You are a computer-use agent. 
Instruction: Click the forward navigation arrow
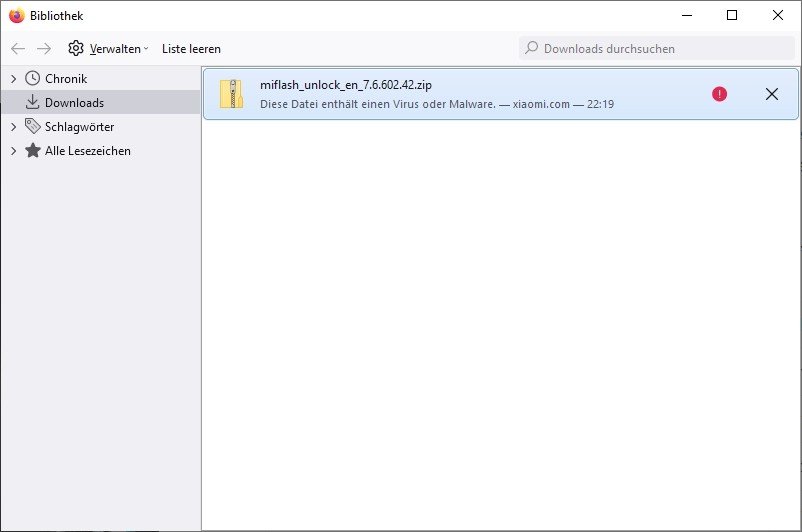[44, 48]
